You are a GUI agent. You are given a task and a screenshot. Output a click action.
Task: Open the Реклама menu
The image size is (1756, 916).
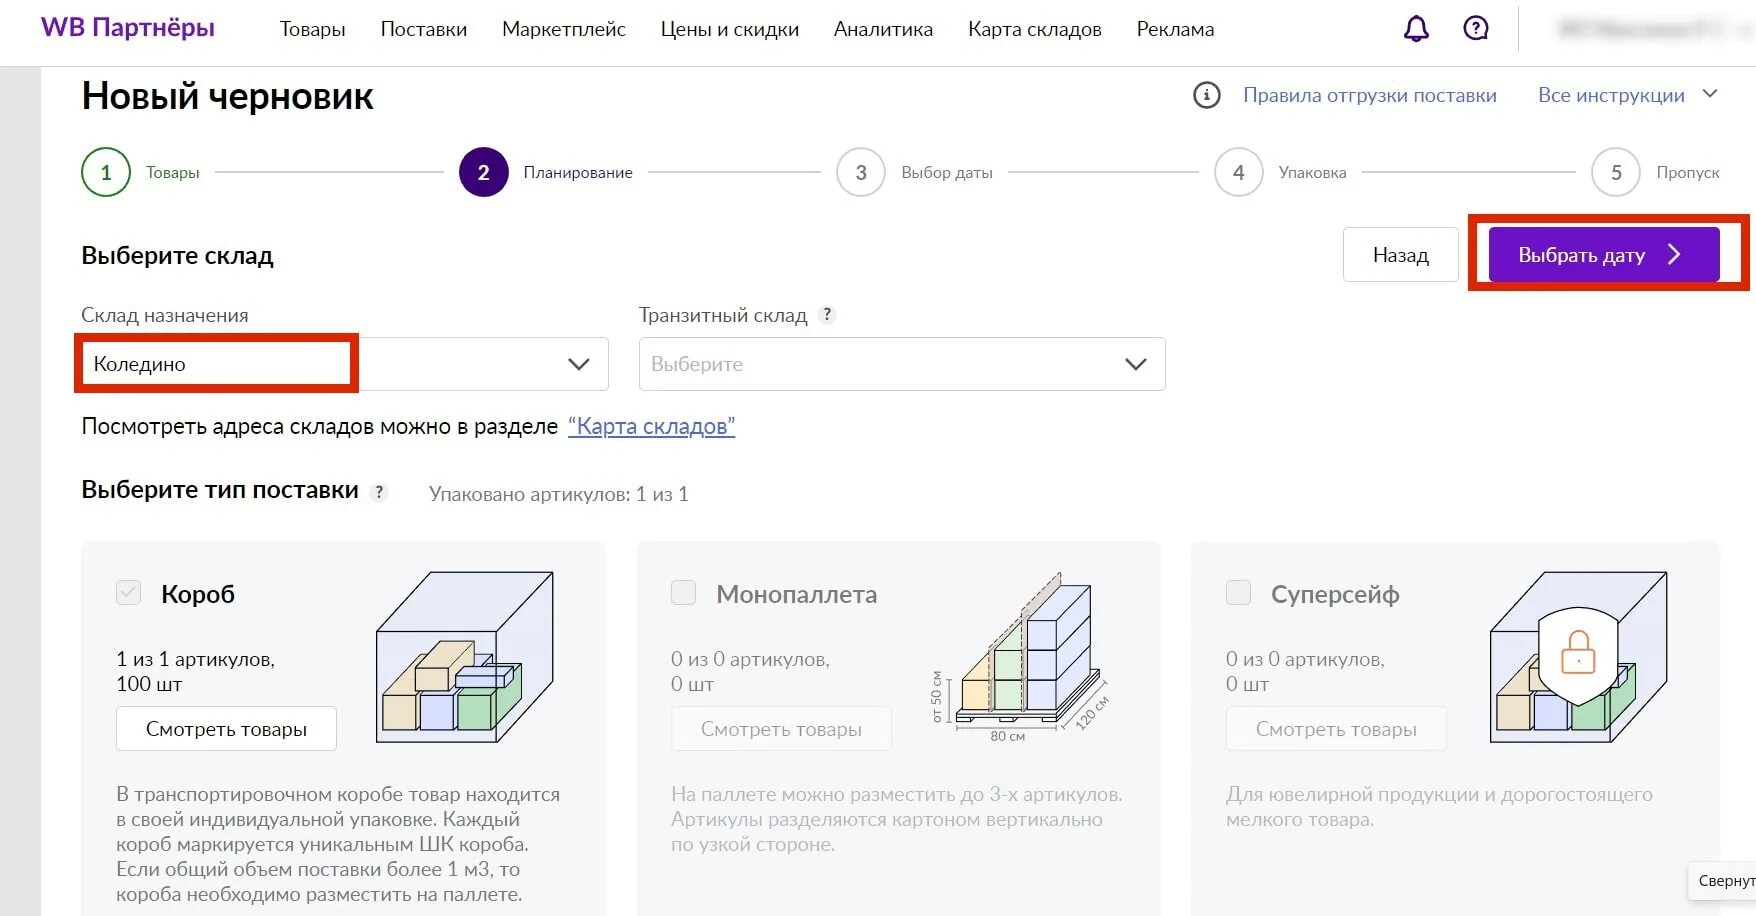1175,29
